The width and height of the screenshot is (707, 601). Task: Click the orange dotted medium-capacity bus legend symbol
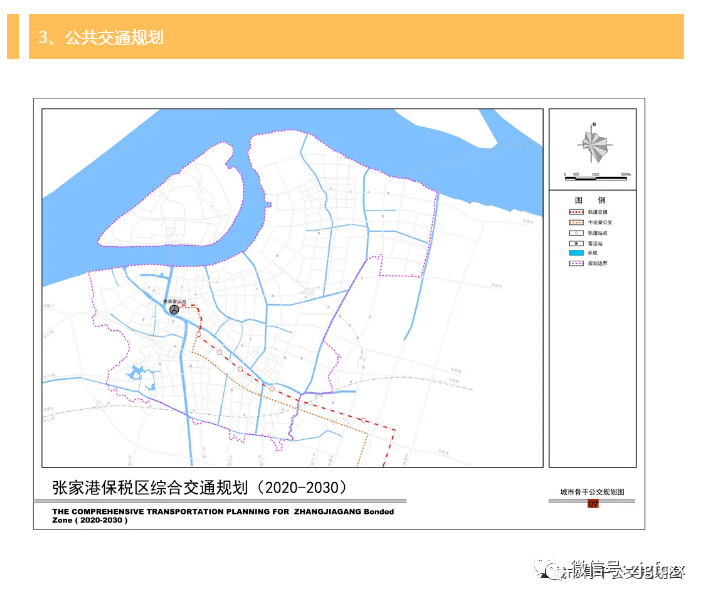pyautogui.click(x=576, y=222)
